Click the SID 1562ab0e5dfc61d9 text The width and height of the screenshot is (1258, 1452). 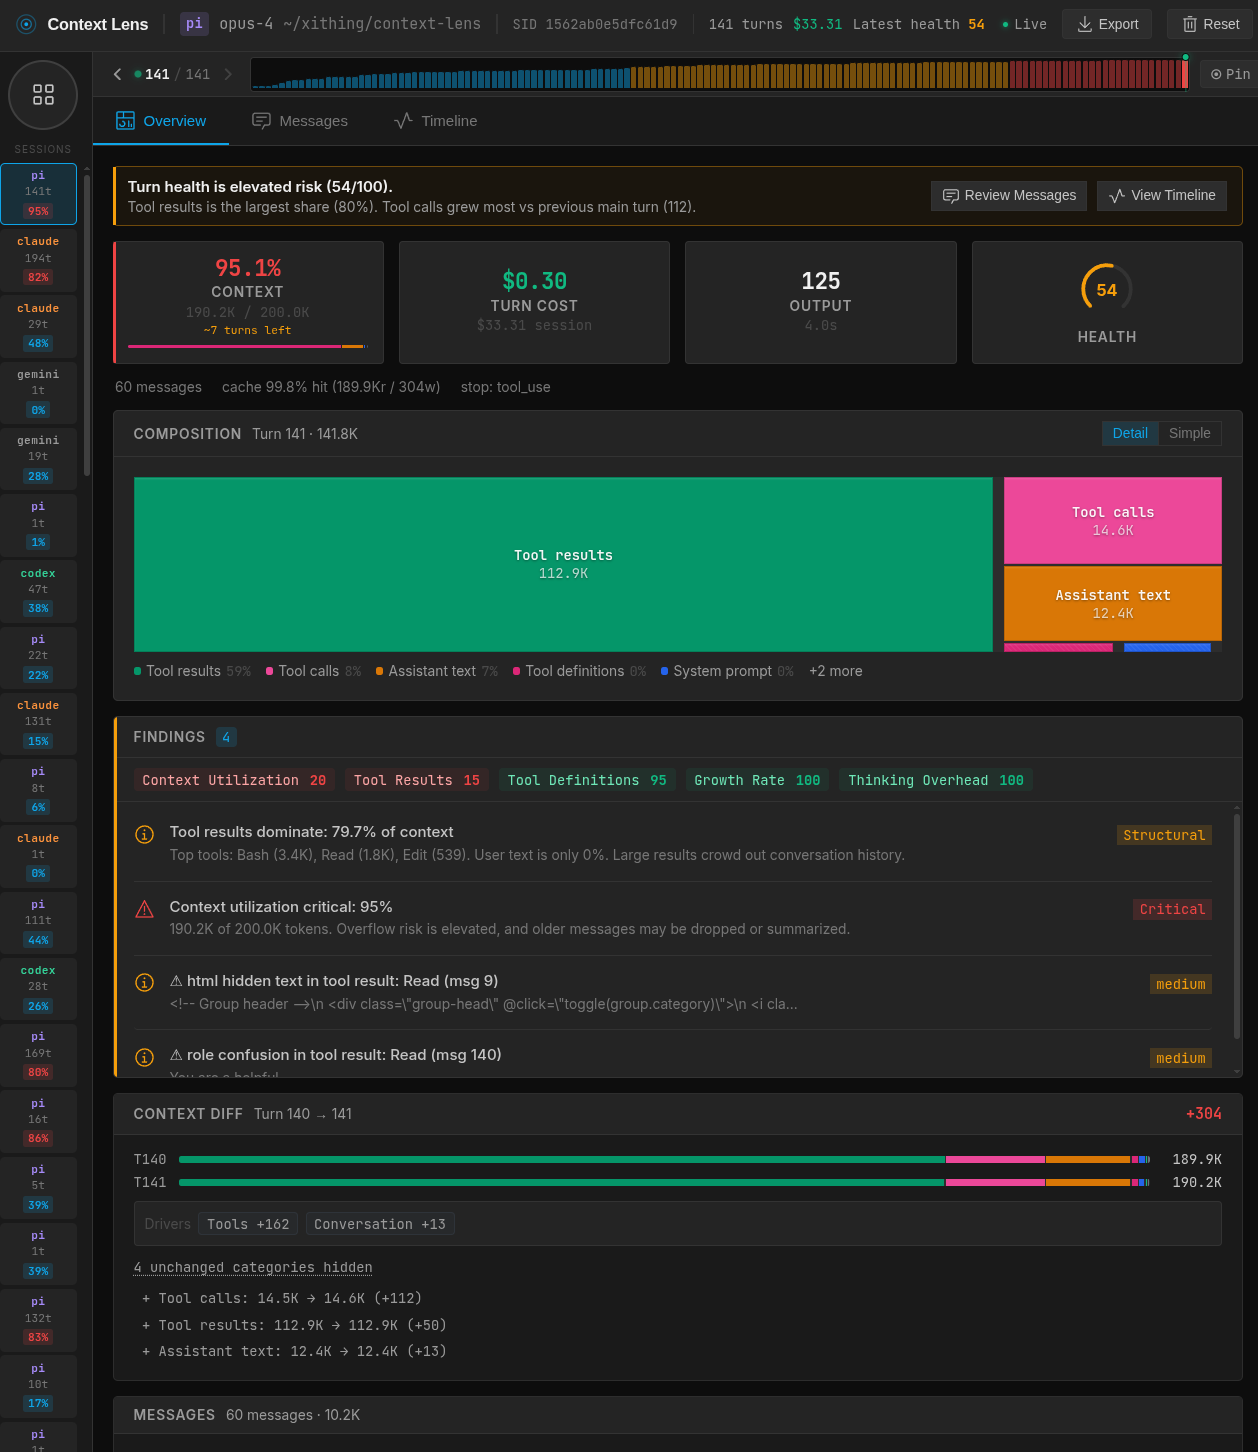[x=595, y=24]
